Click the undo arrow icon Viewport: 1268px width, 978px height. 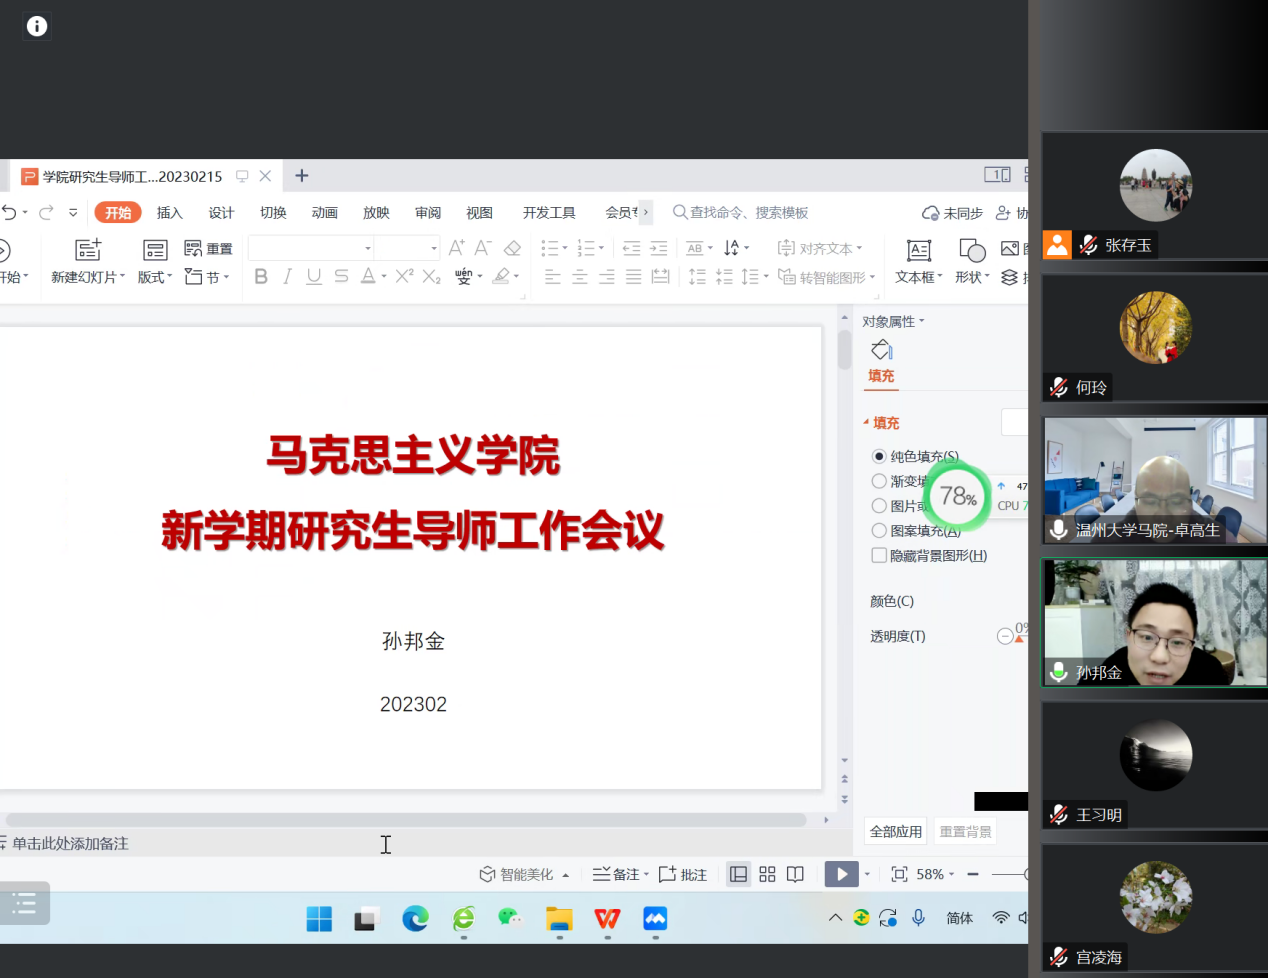10,212
